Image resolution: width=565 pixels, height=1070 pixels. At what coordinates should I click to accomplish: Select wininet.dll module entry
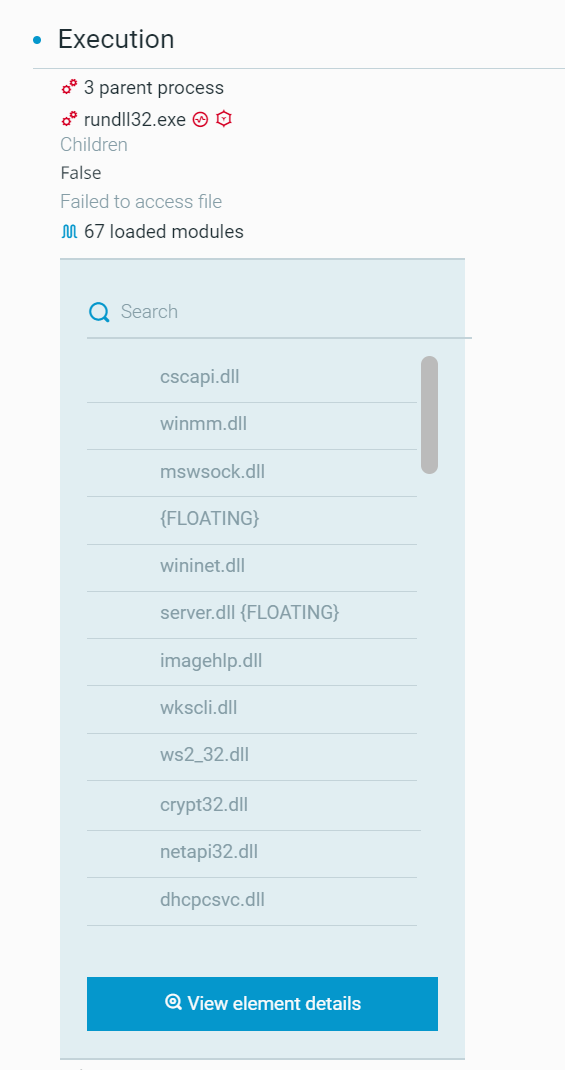click(252, 567)
